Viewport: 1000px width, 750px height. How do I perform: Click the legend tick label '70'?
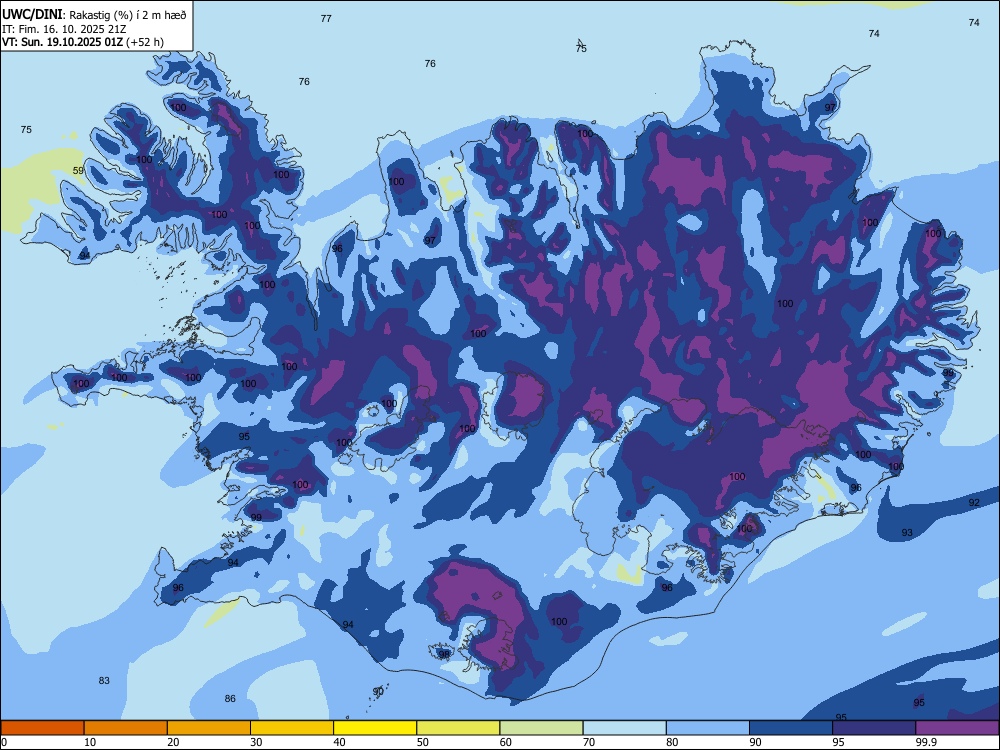pos(589,742)
